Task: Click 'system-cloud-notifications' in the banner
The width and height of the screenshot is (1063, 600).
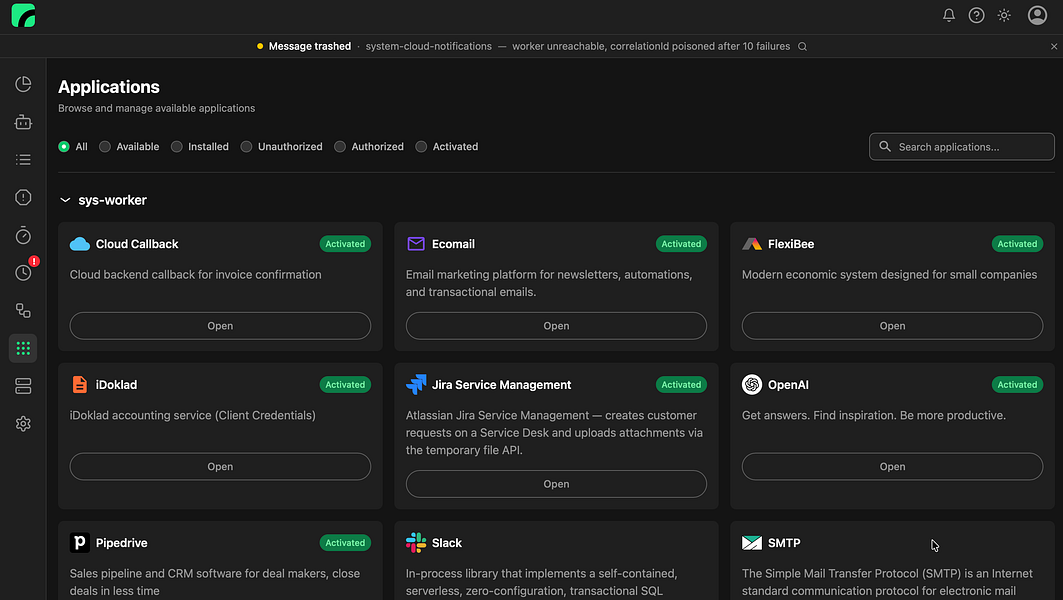Action: pyautogui.click(x=428, y=46)
